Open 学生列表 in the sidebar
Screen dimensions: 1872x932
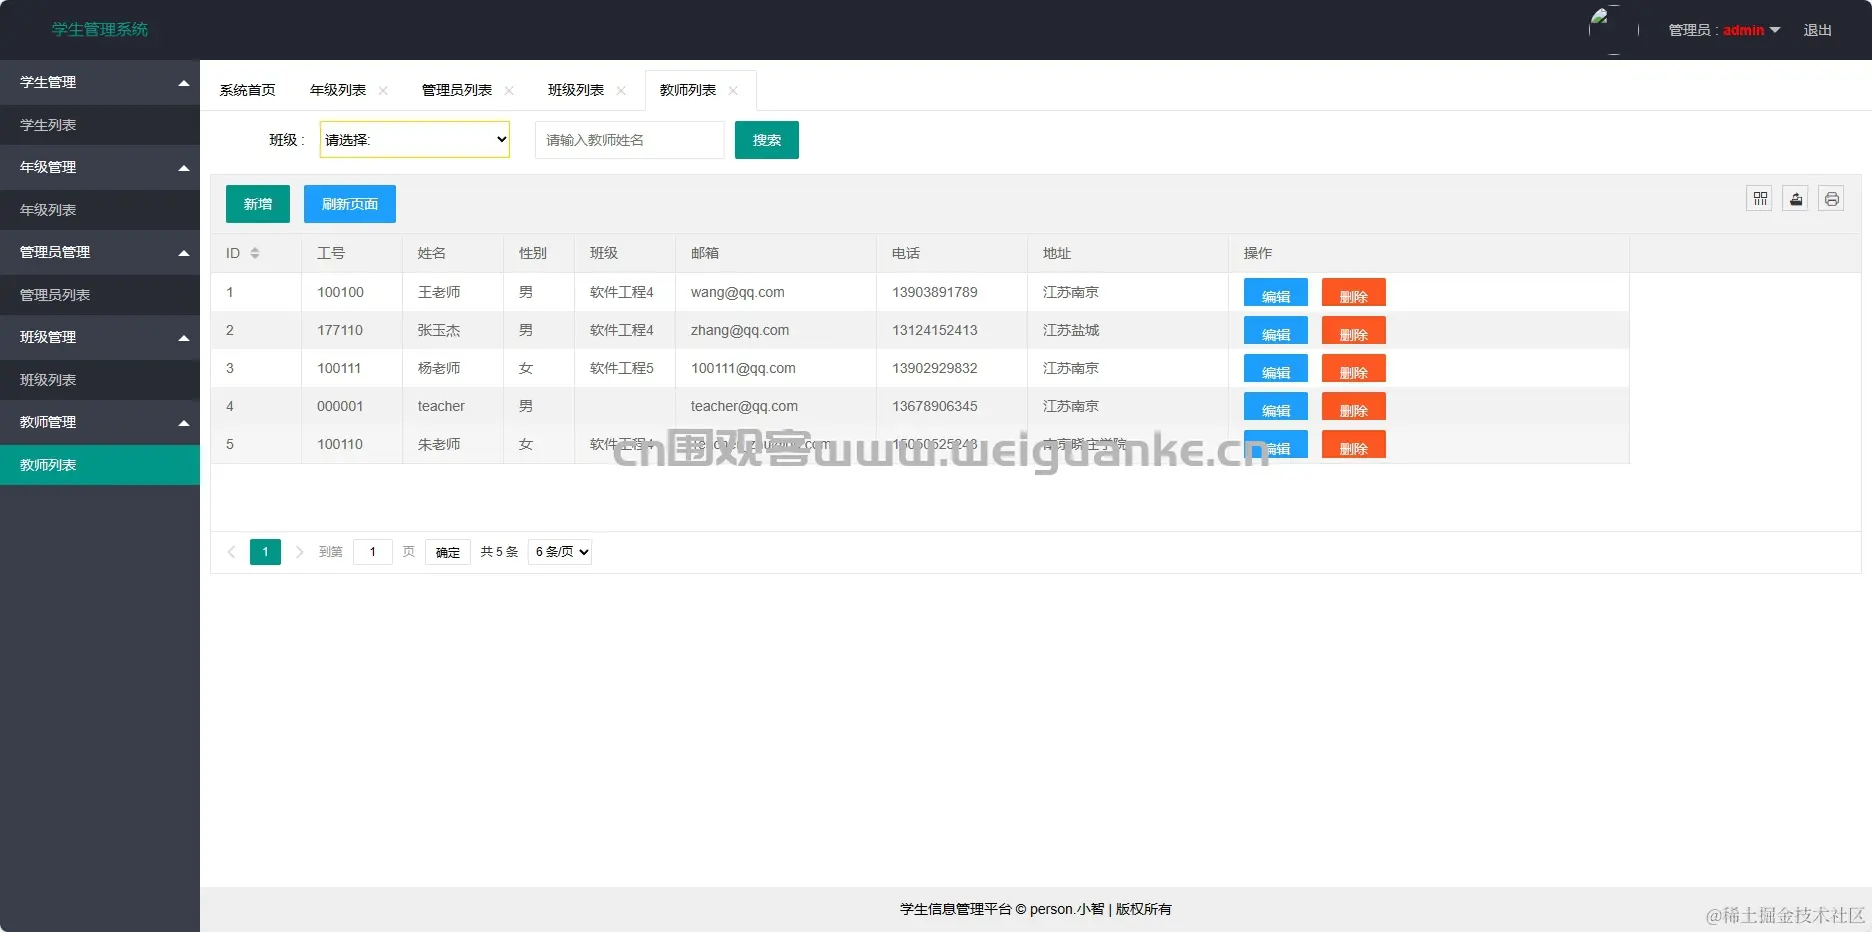point(100,125)
